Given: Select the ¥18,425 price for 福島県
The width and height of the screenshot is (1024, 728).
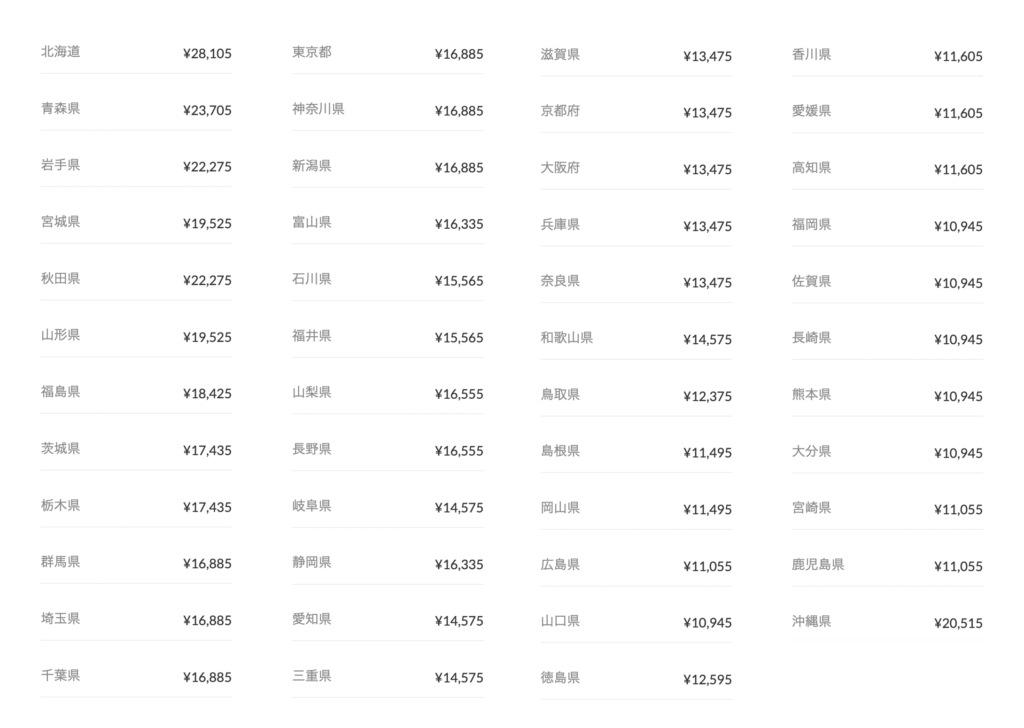Looking at the screenshot, I should tap(207, 394).
